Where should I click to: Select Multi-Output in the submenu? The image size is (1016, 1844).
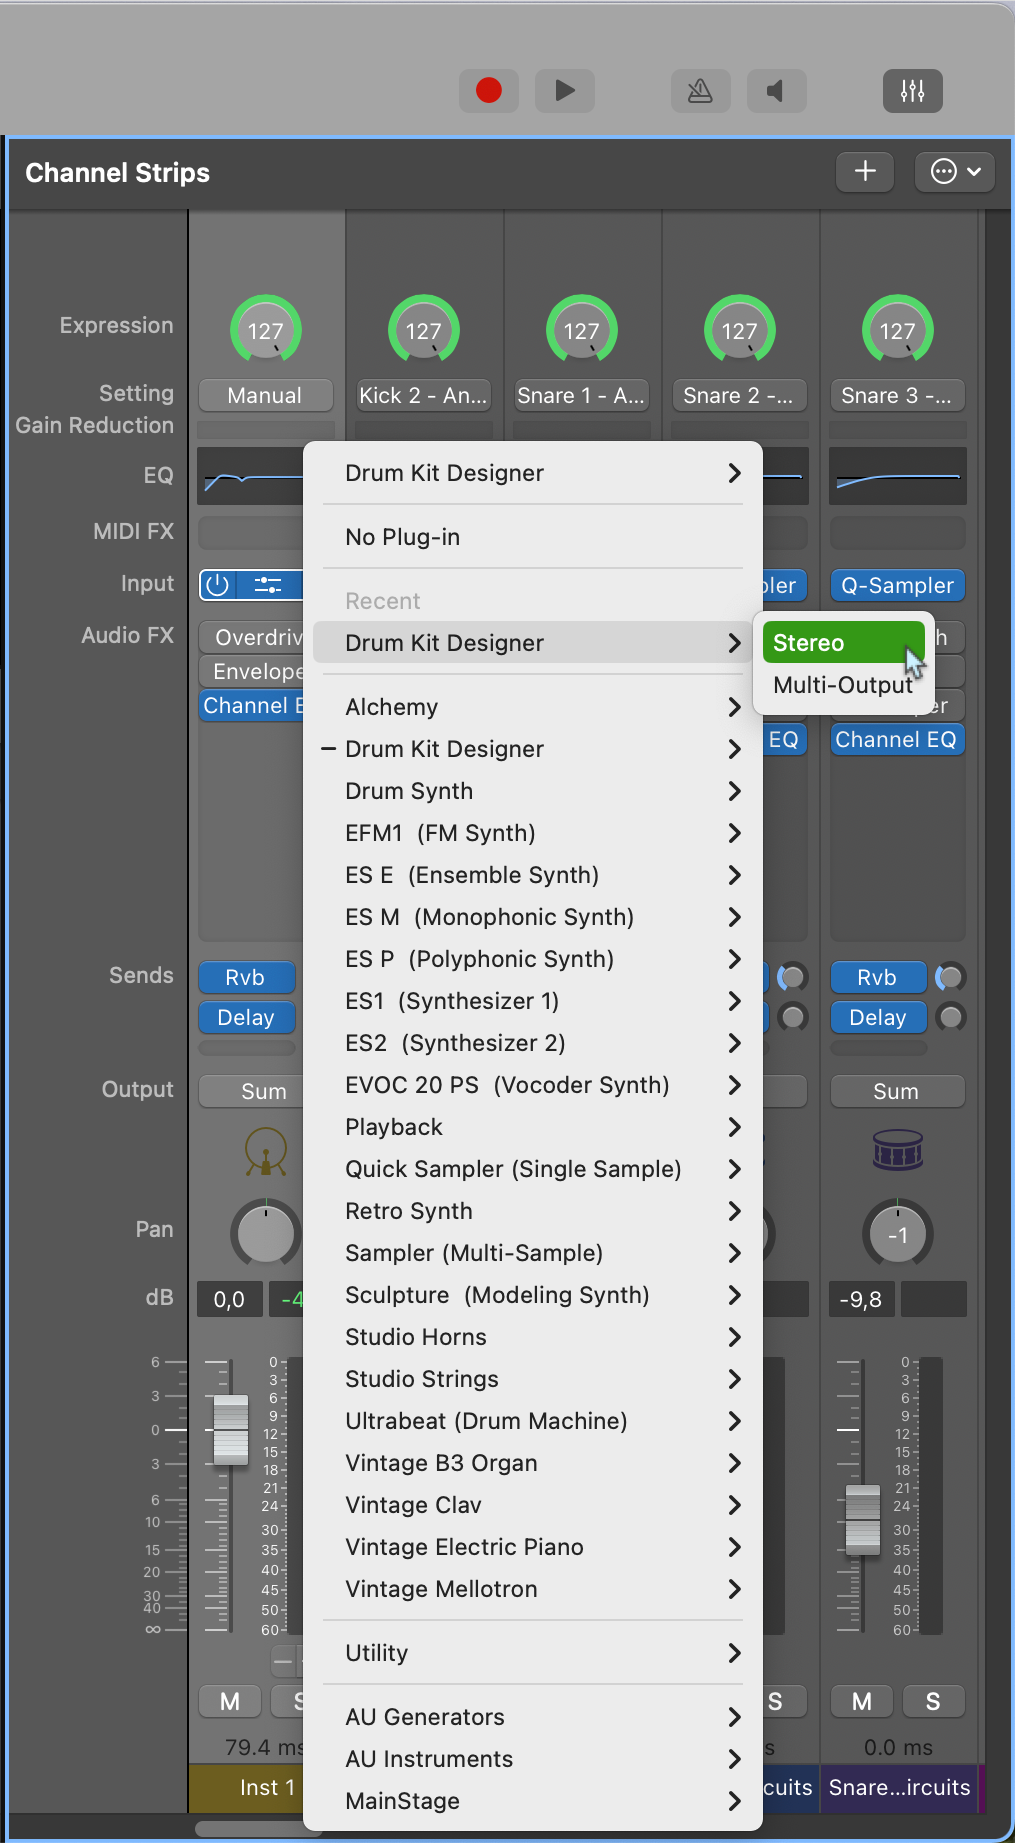click(x=843, y=685)
